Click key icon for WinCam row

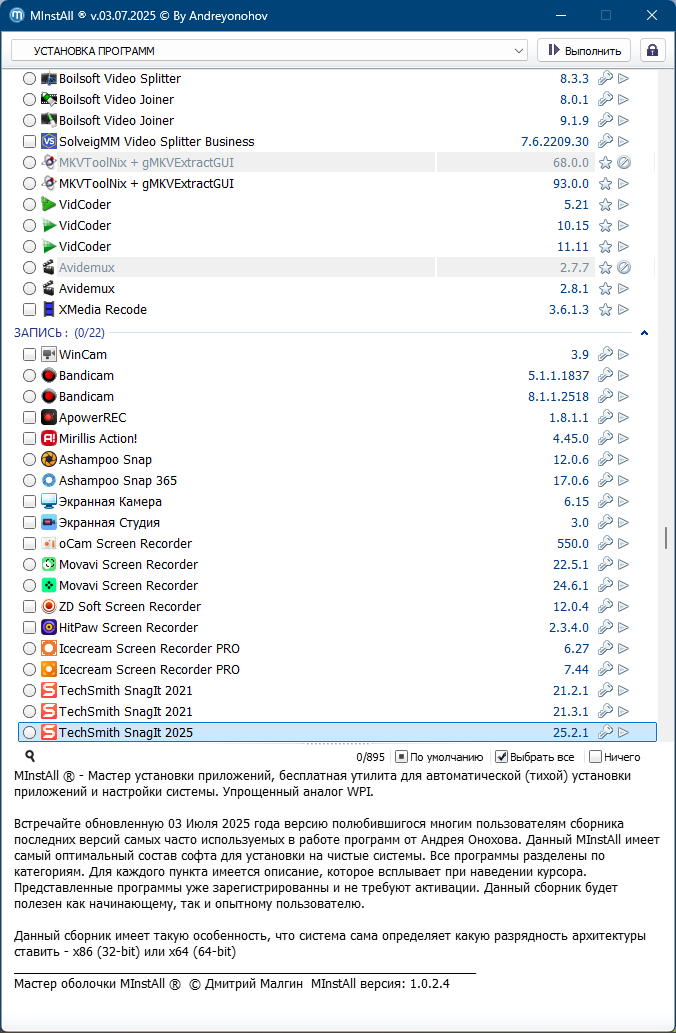(x=606, y=354)
